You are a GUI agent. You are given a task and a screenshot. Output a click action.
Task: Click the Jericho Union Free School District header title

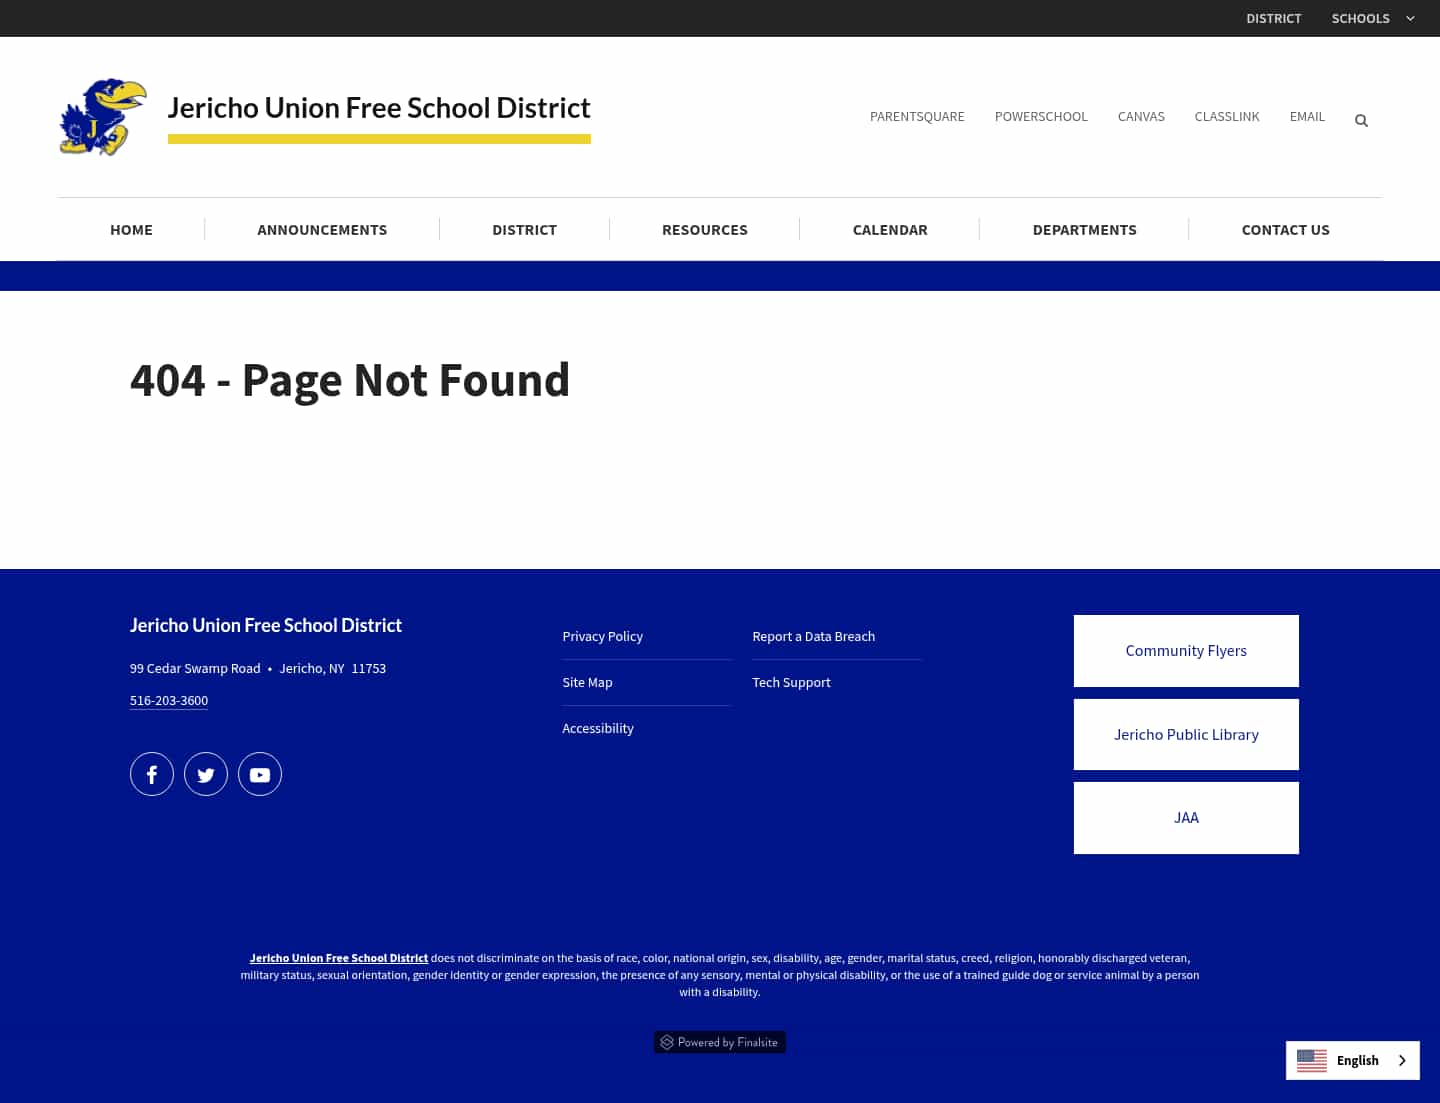coord(379,108)
